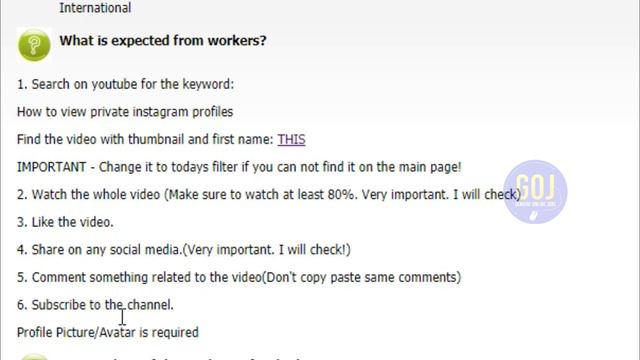Click the 'Subscribe to the channel' step
The width and height of the screenshot is (640, 360).
pos(95,305)
